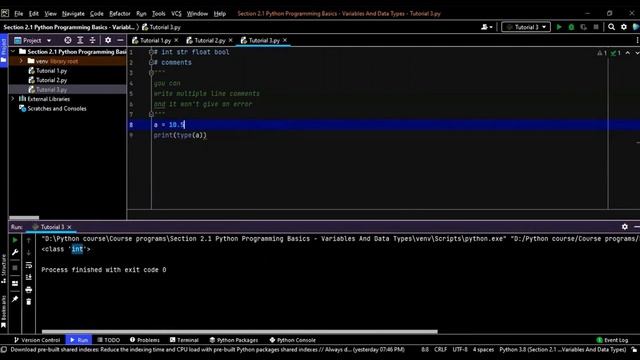
Task: Close the Tutorial 3.py editor tab
Action: [x=285, y=40]
